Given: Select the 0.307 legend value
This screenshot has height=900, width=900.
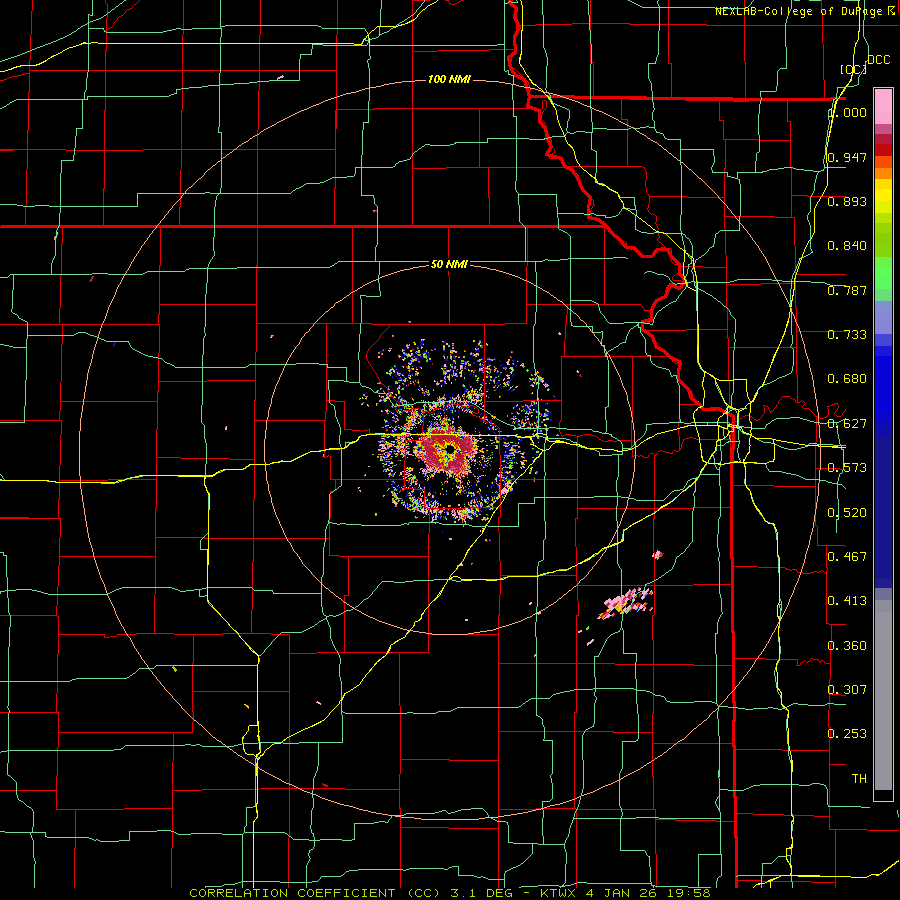Looking at the screenshot, I should pos(847,690).
